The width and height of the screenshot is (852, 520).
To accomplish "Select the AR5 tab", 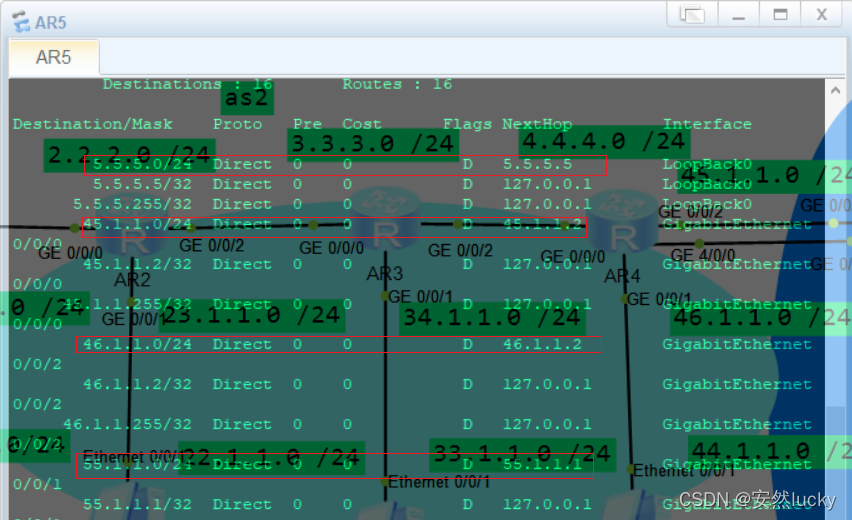I will click(54, 57).
